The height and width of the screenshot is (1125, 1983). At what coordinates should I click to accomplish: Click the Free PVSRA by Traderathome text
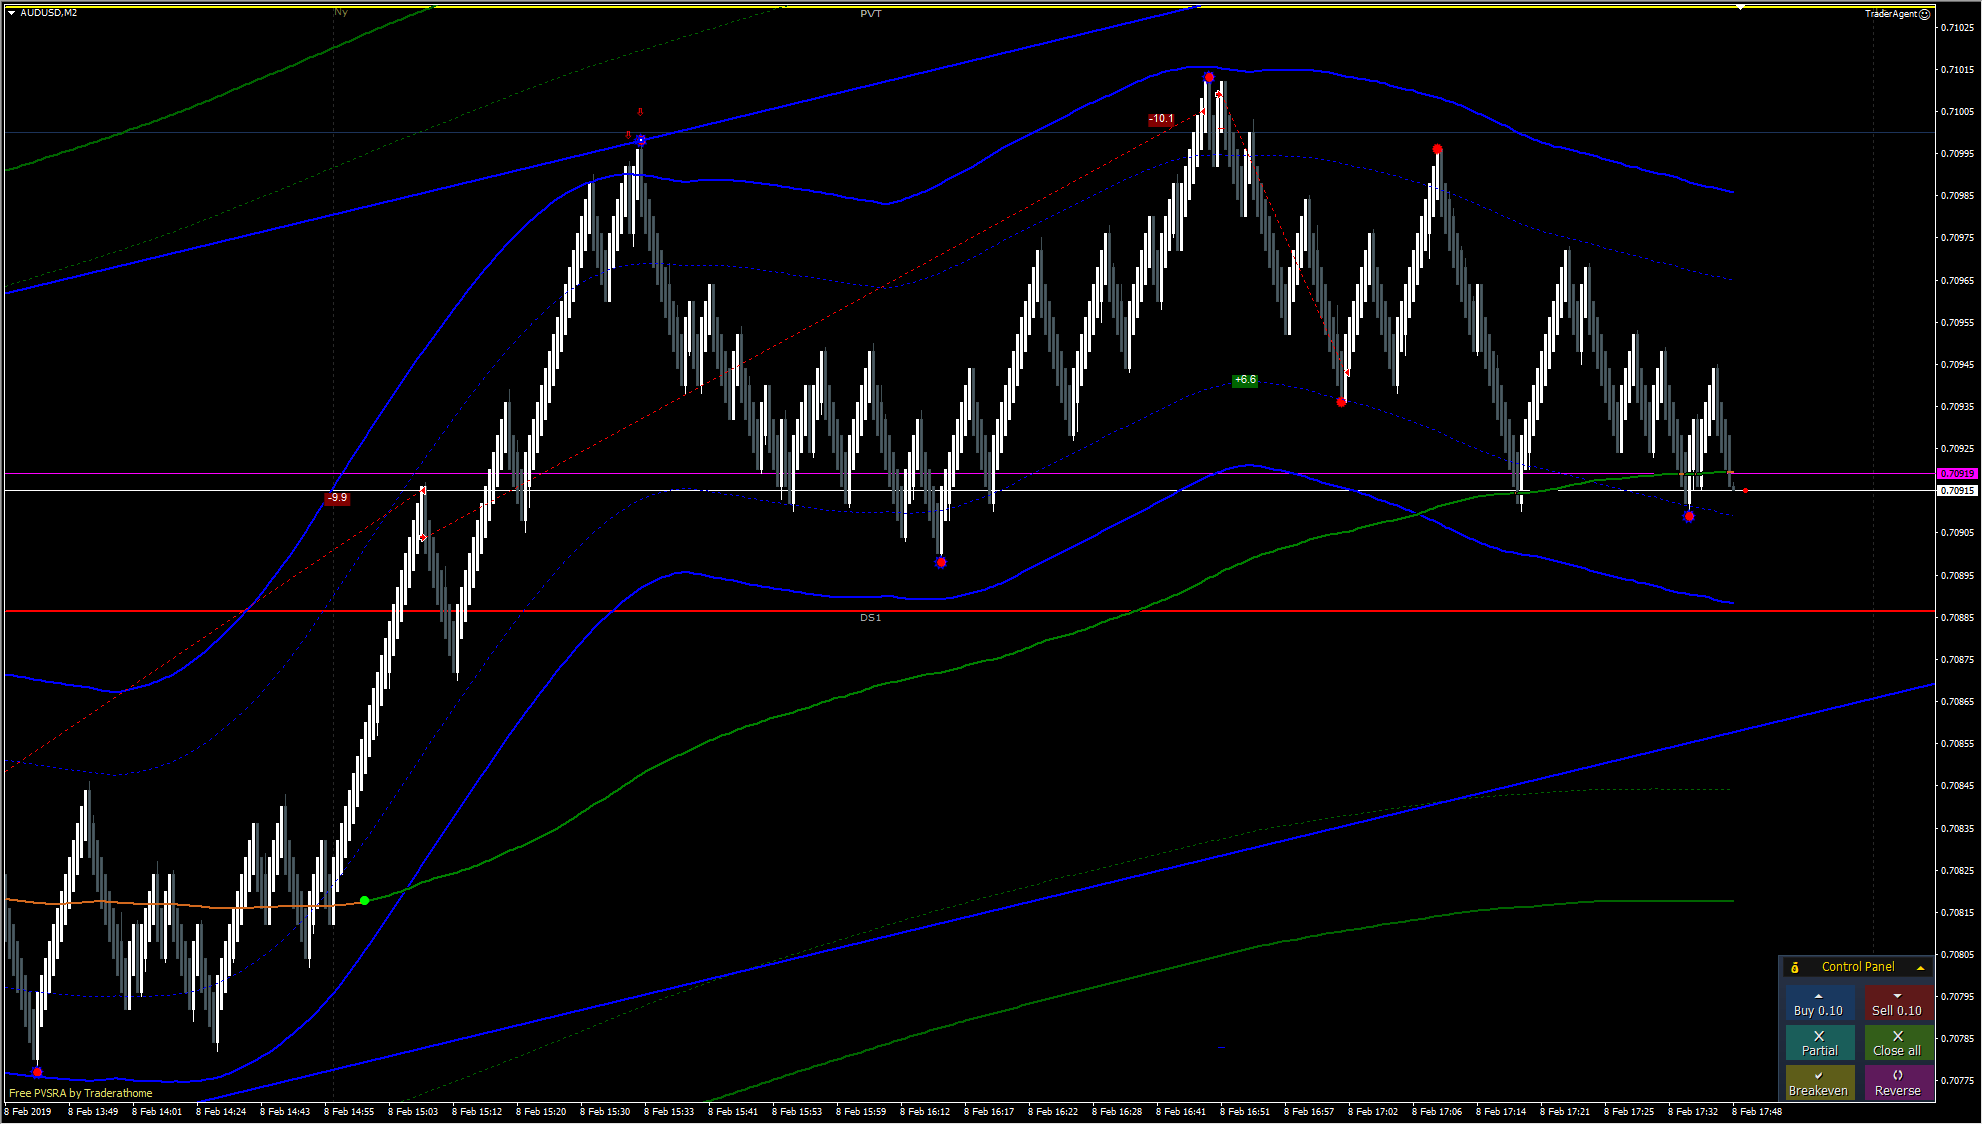point(81,1093)
